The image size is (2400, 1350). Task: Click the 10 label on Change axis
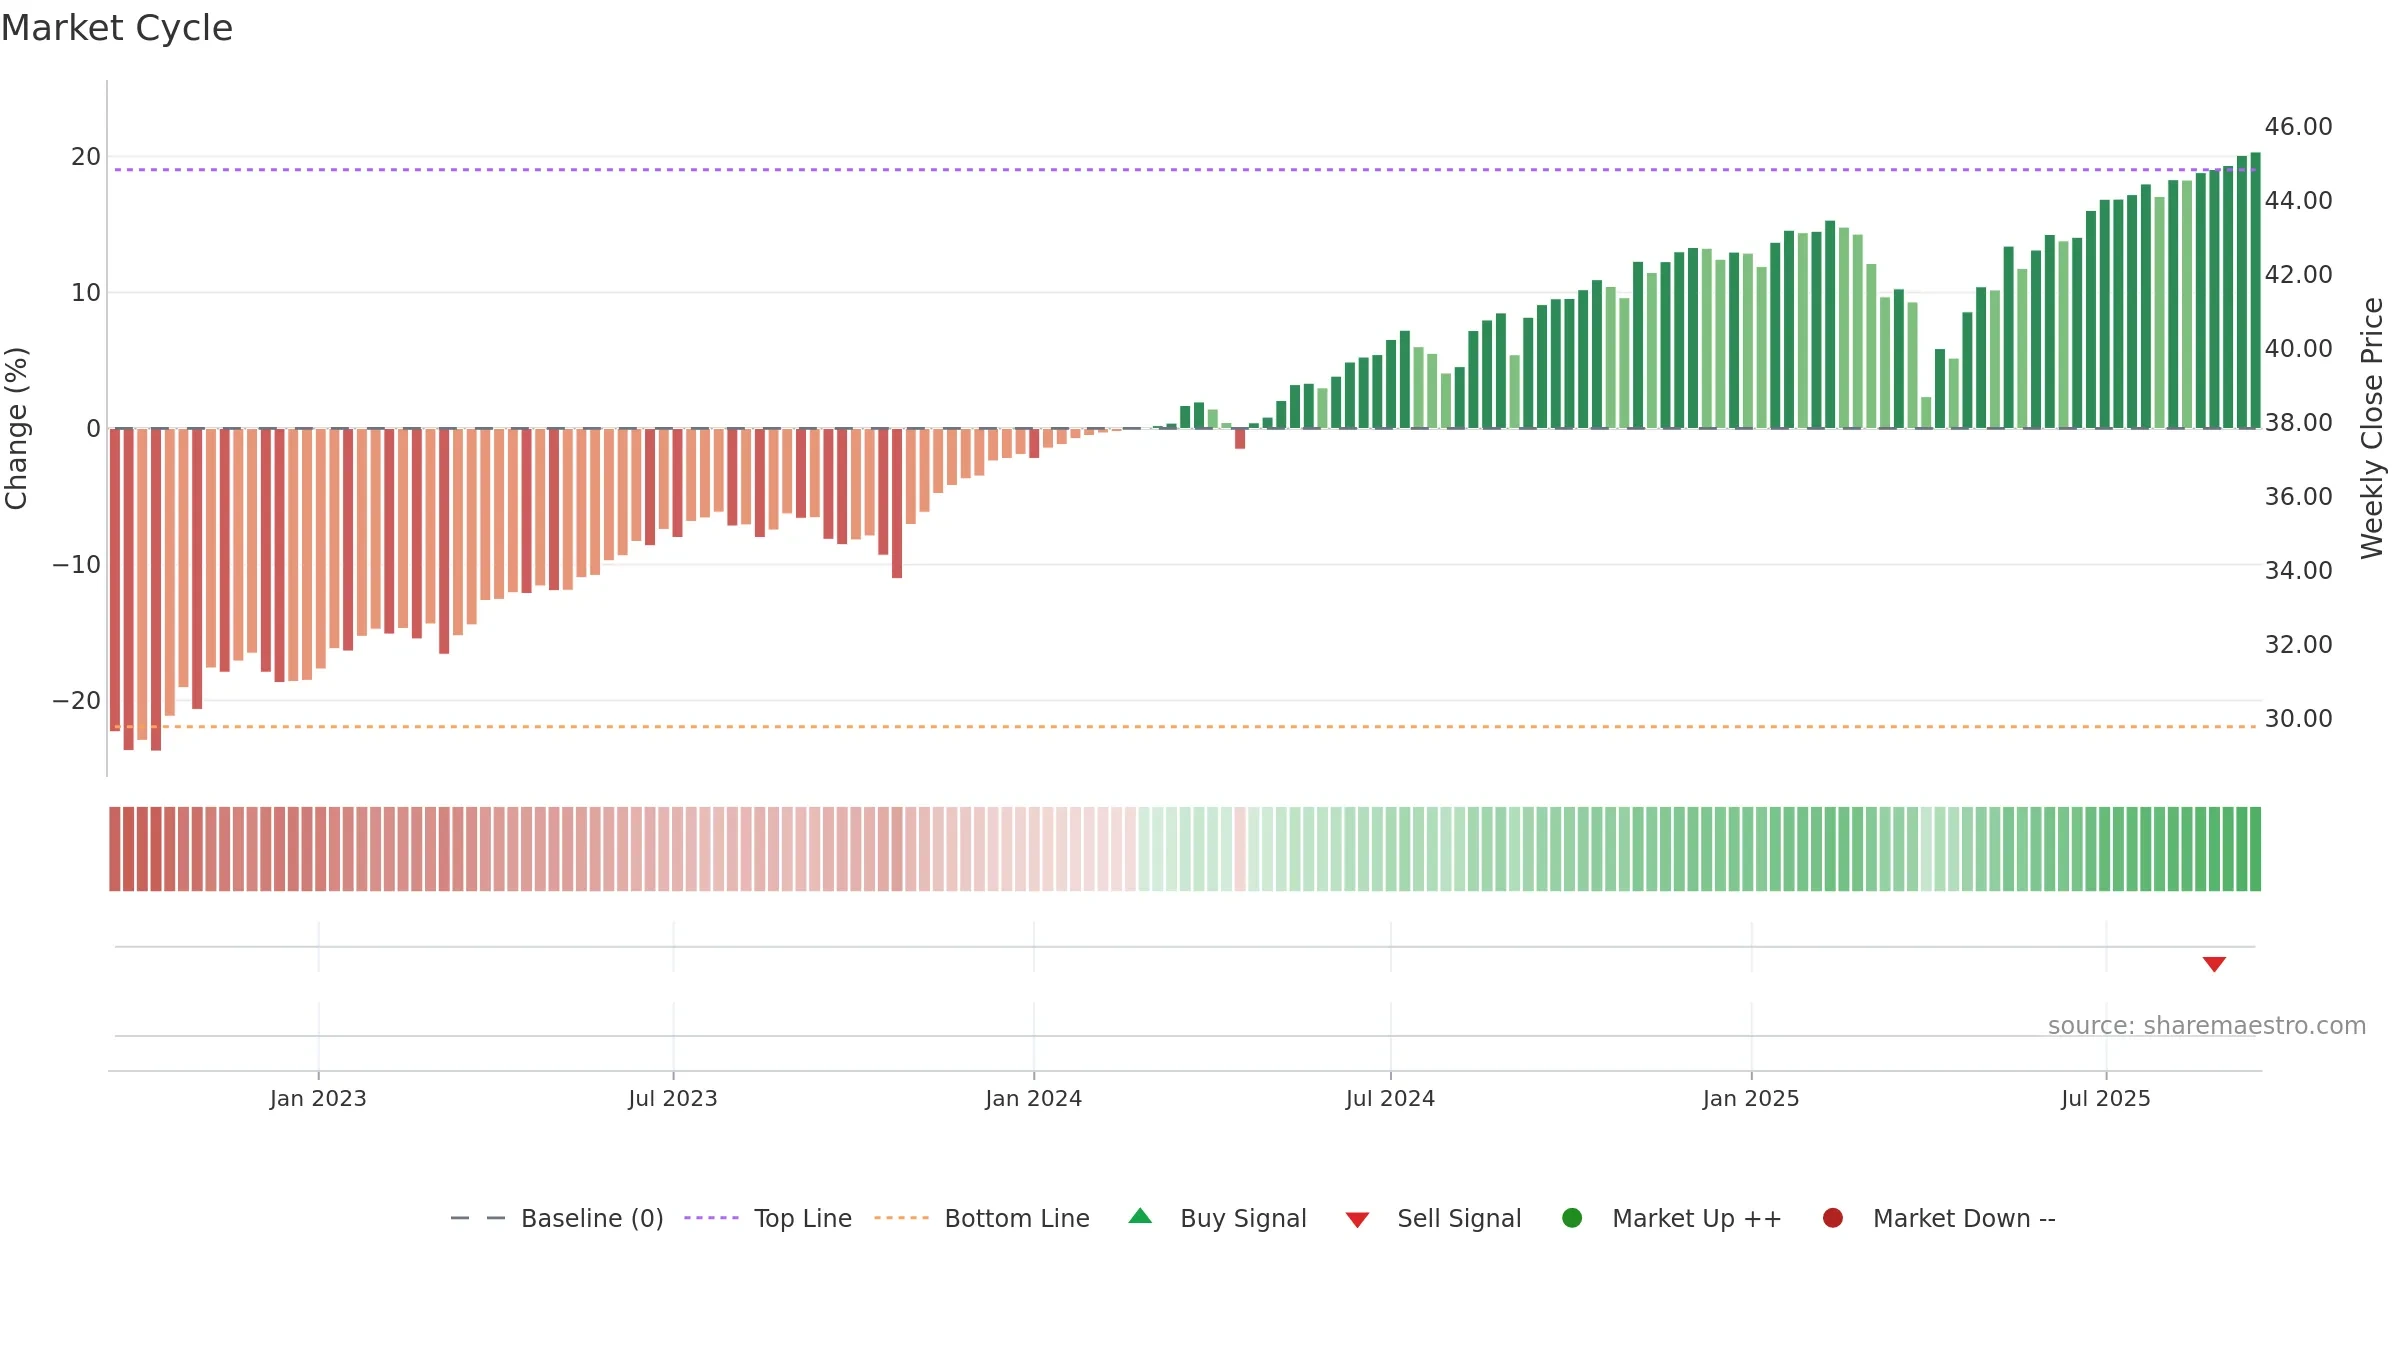[85, 293]
